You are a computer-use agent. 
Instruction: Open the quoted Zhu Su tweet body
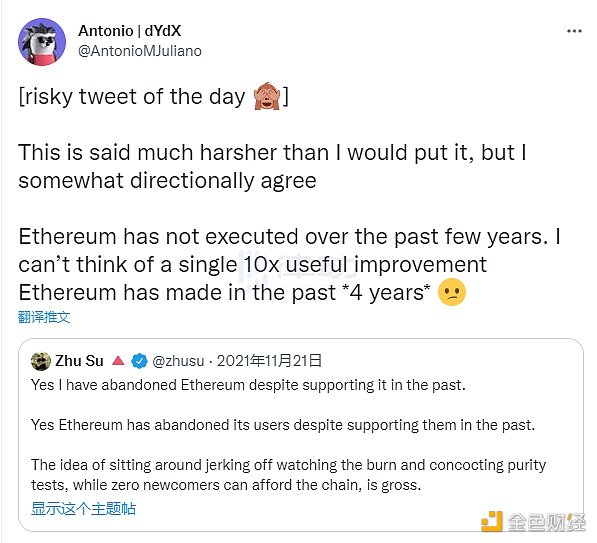point(289,435)
